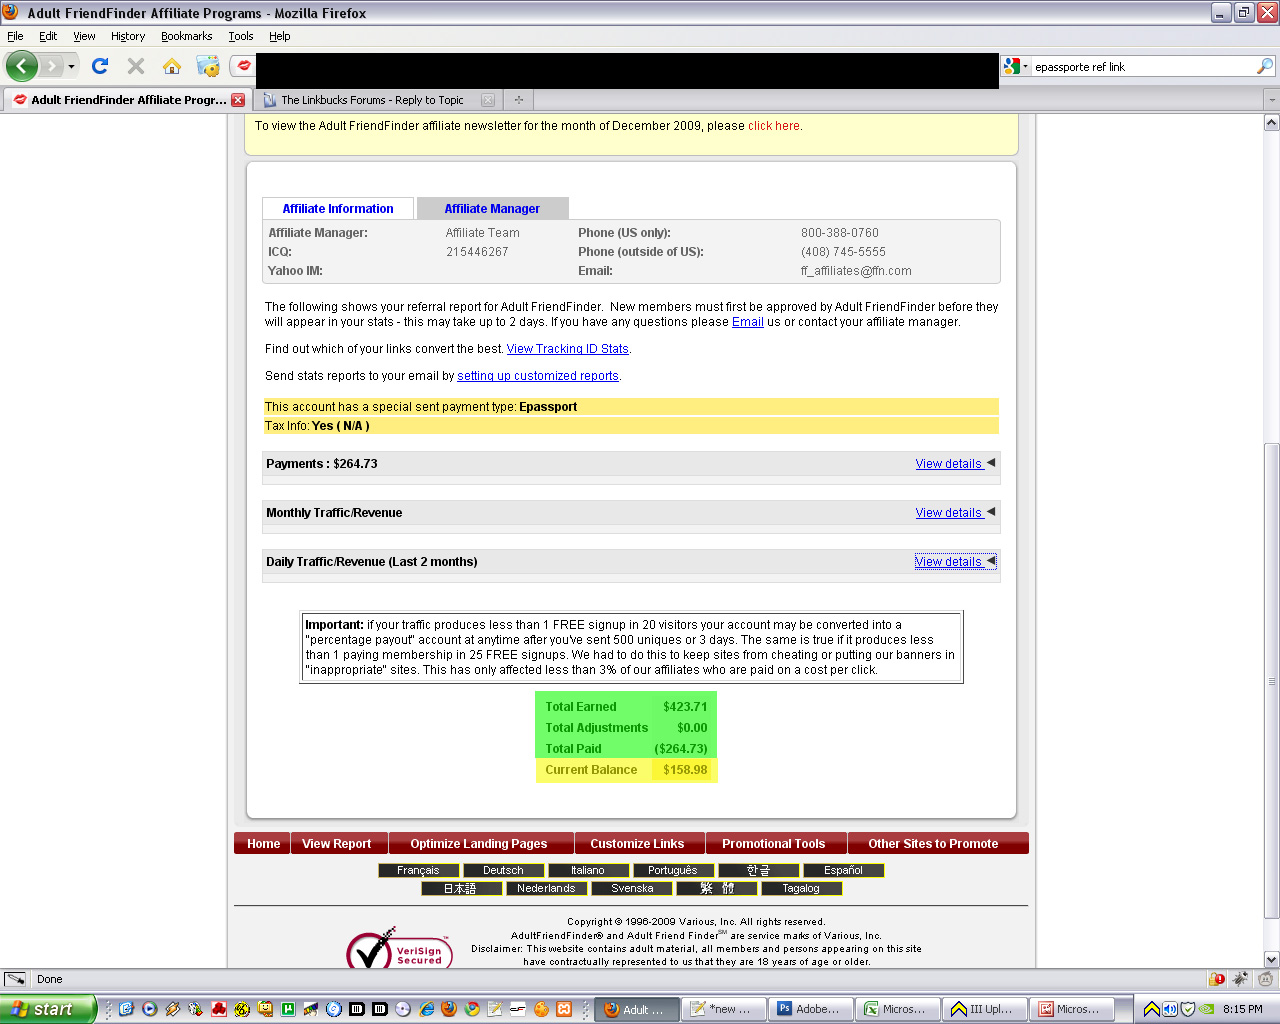Open Customize Links
Screen dimensions: 1280x1024
(637, 843)
